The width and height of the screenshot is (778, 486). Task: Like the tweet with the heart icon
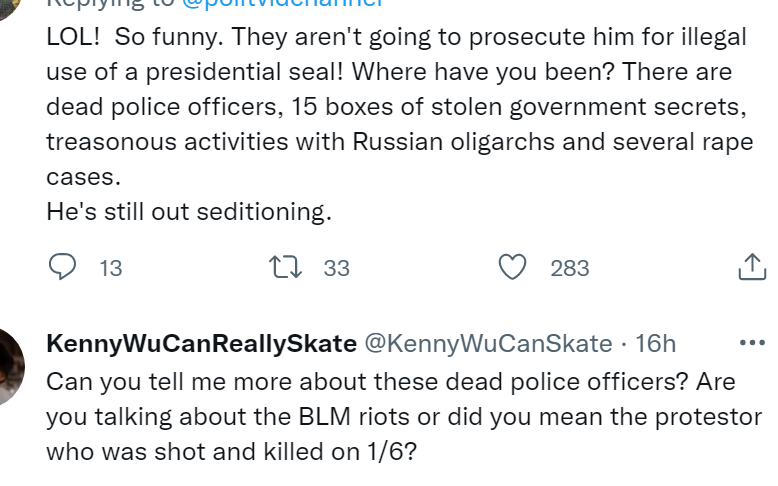(x=513, y=267)
